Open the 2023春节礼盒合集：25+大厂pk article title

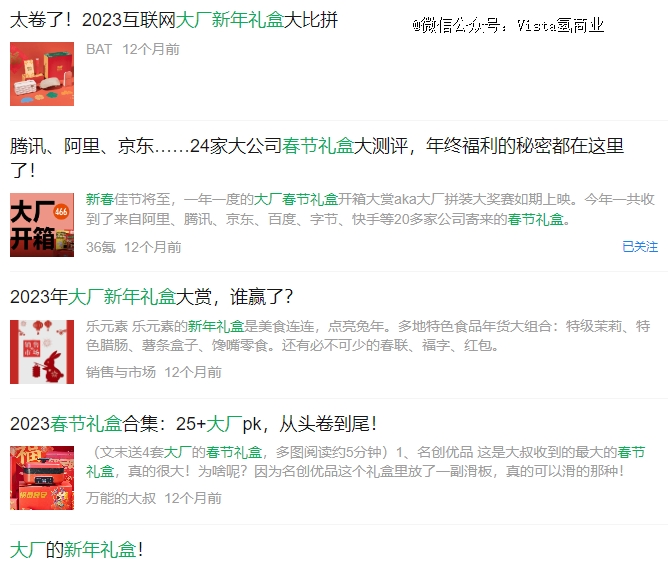(x=193, y=424)
